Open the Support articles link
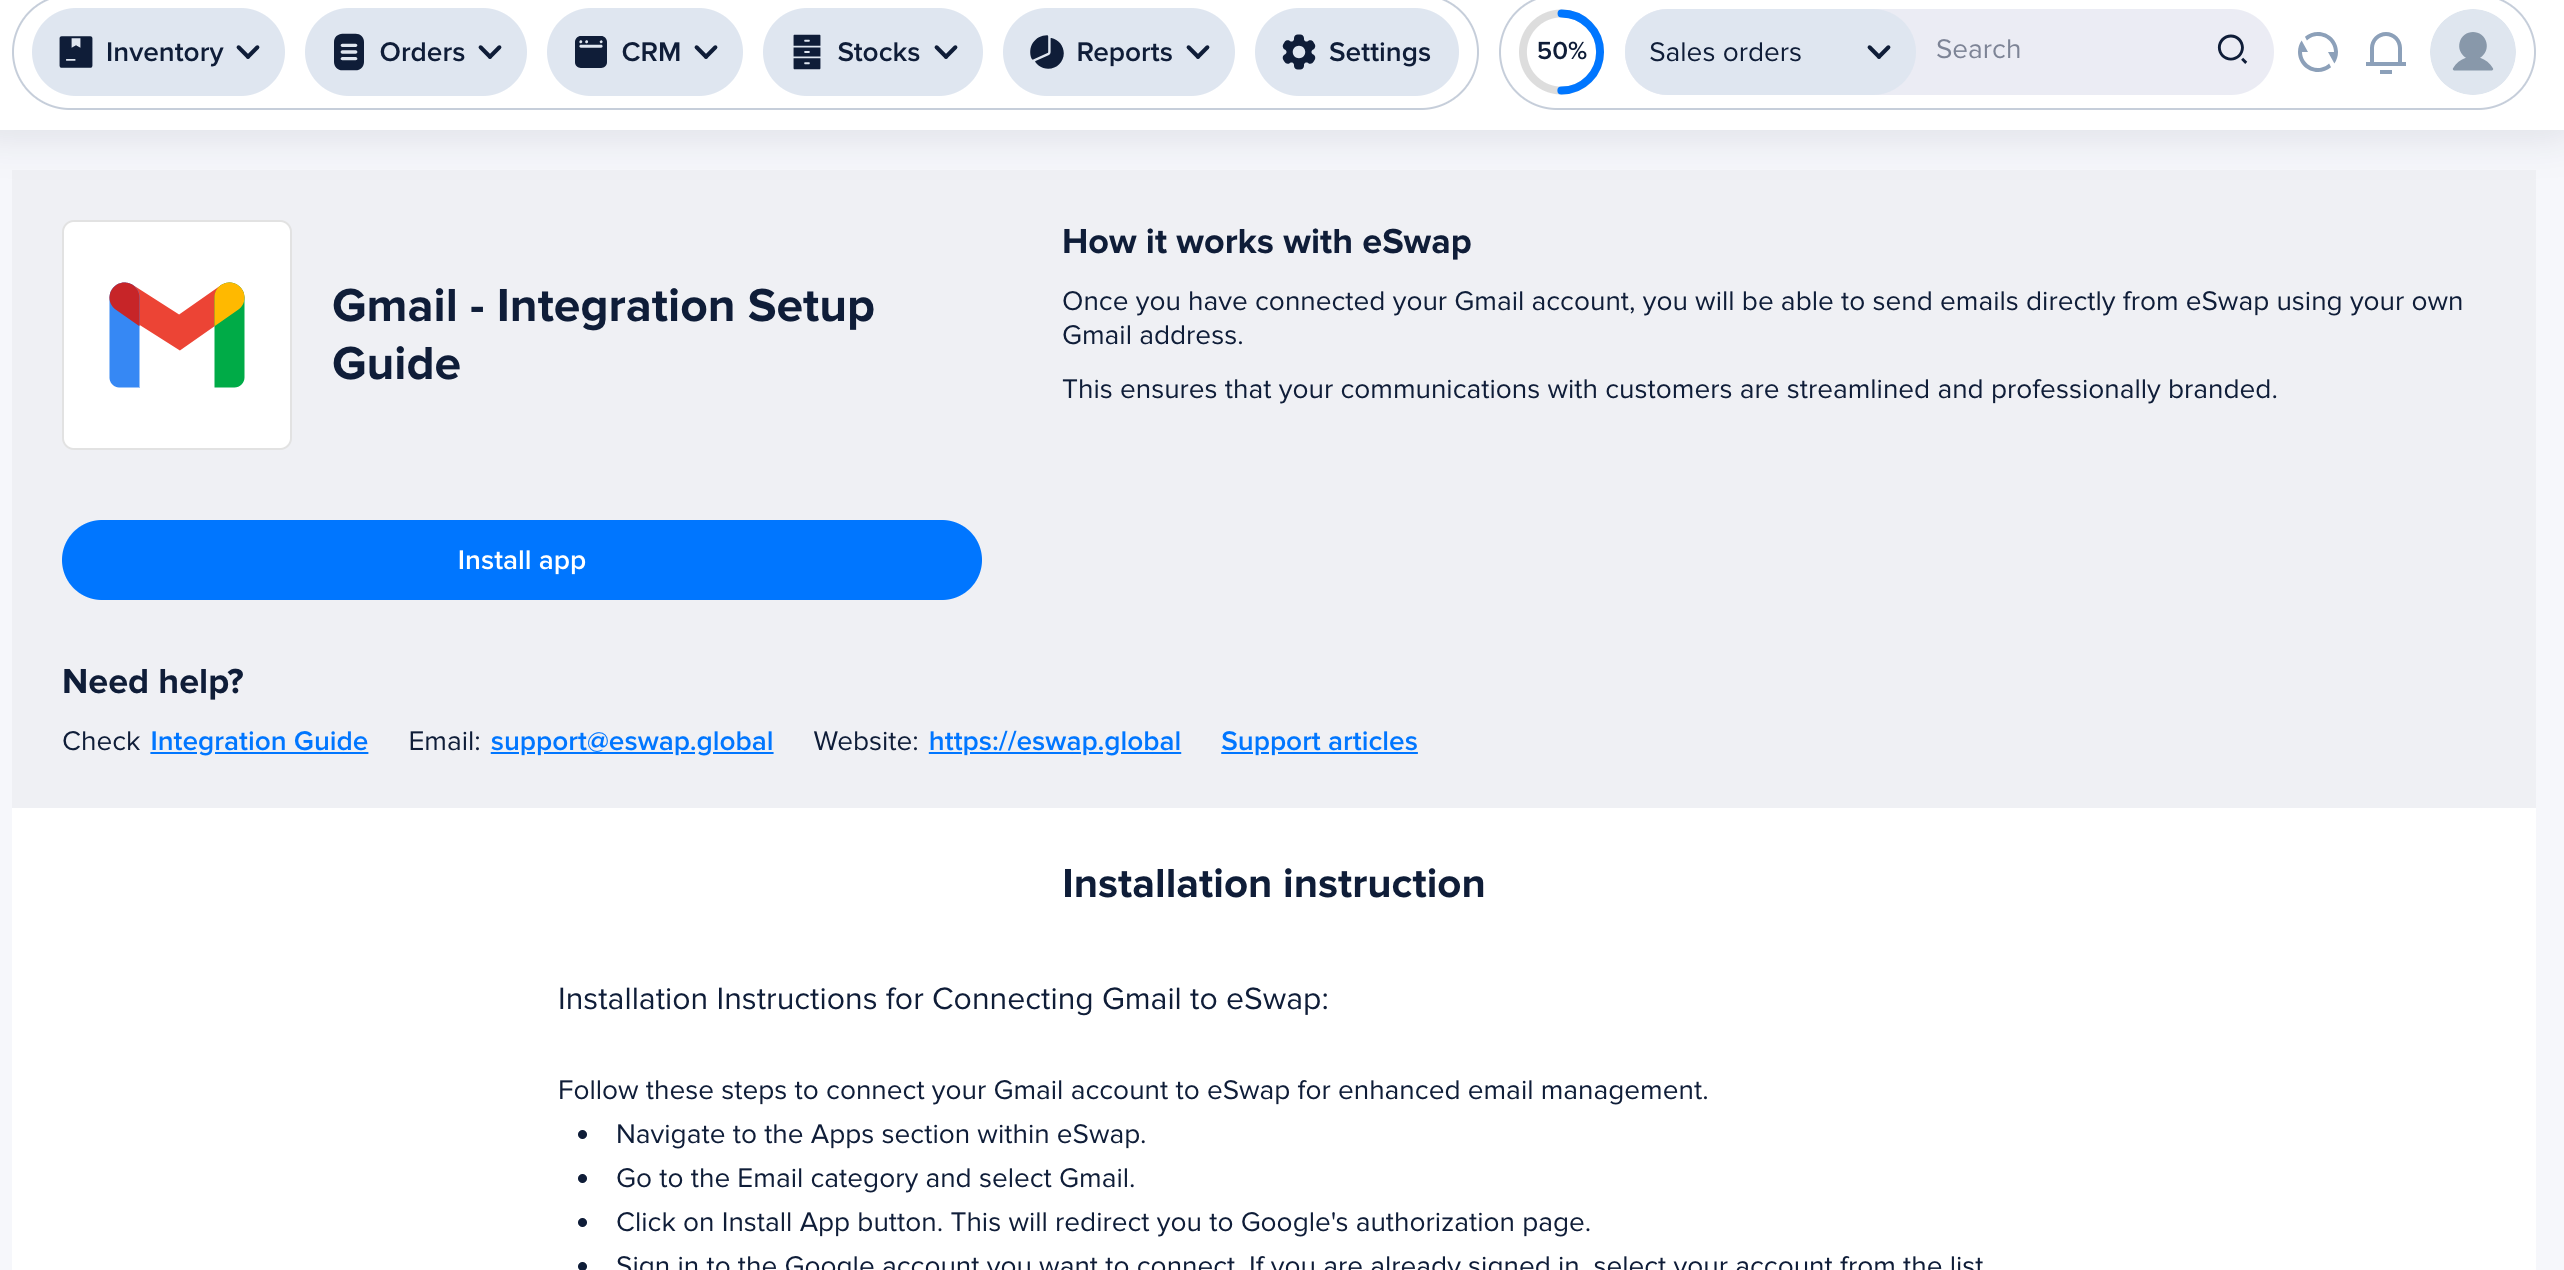The height and width of the screenshot is (1270, 2564). point(1319,741)
